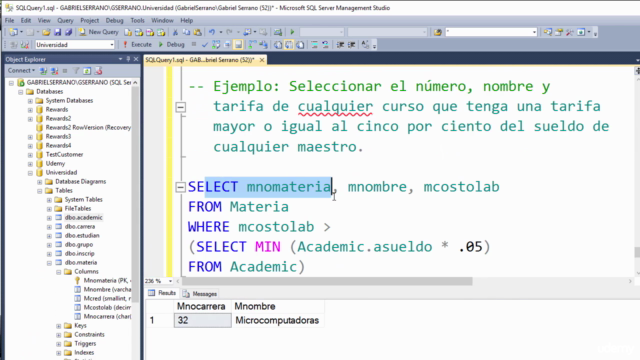The width and height of the screenshot is (640, 360).
Task: Open the Find combo box dropdown
Action: [x=534, y=32]
